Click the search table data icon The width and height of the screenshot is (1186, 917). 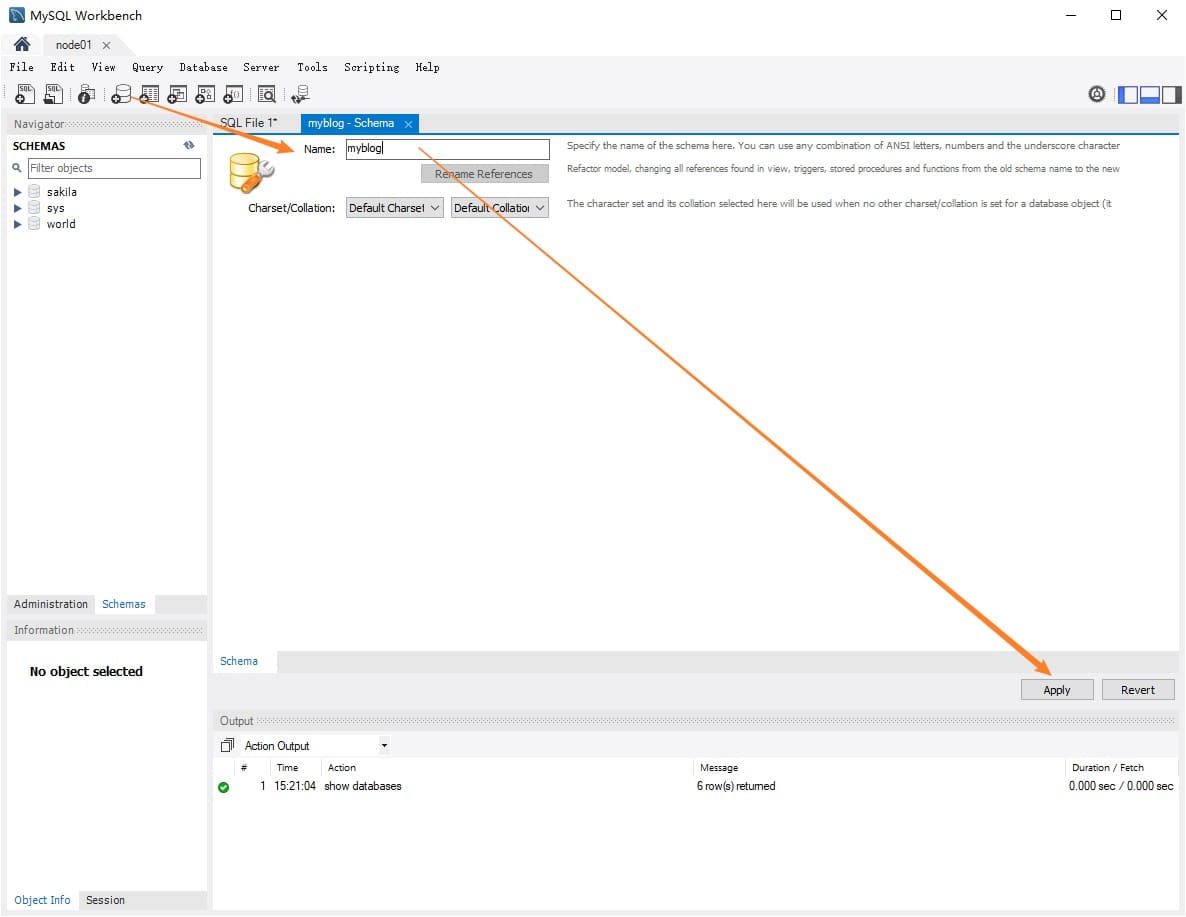coord(267,94)
